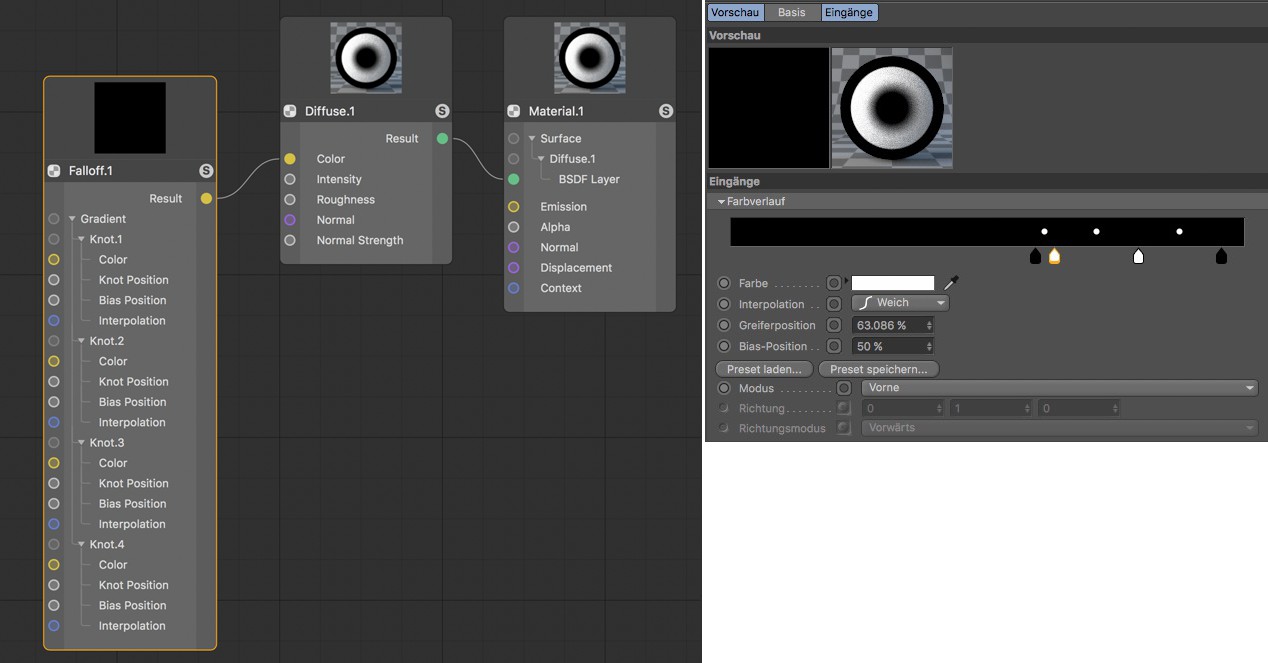Click the solo S icon on Diffuse.1 node
The image size is (1268, 663).
[442, 111]
